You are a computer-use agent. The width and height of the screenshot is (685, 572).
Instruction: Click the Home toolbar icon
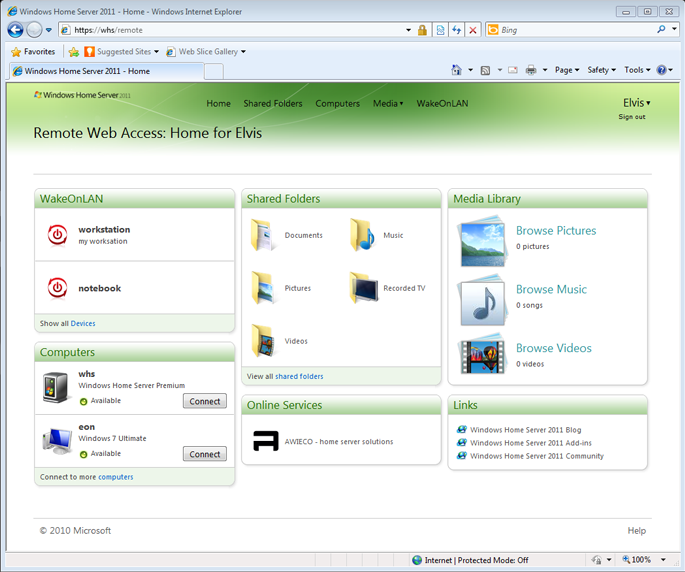pyautogui.click(x=456, y=70)
